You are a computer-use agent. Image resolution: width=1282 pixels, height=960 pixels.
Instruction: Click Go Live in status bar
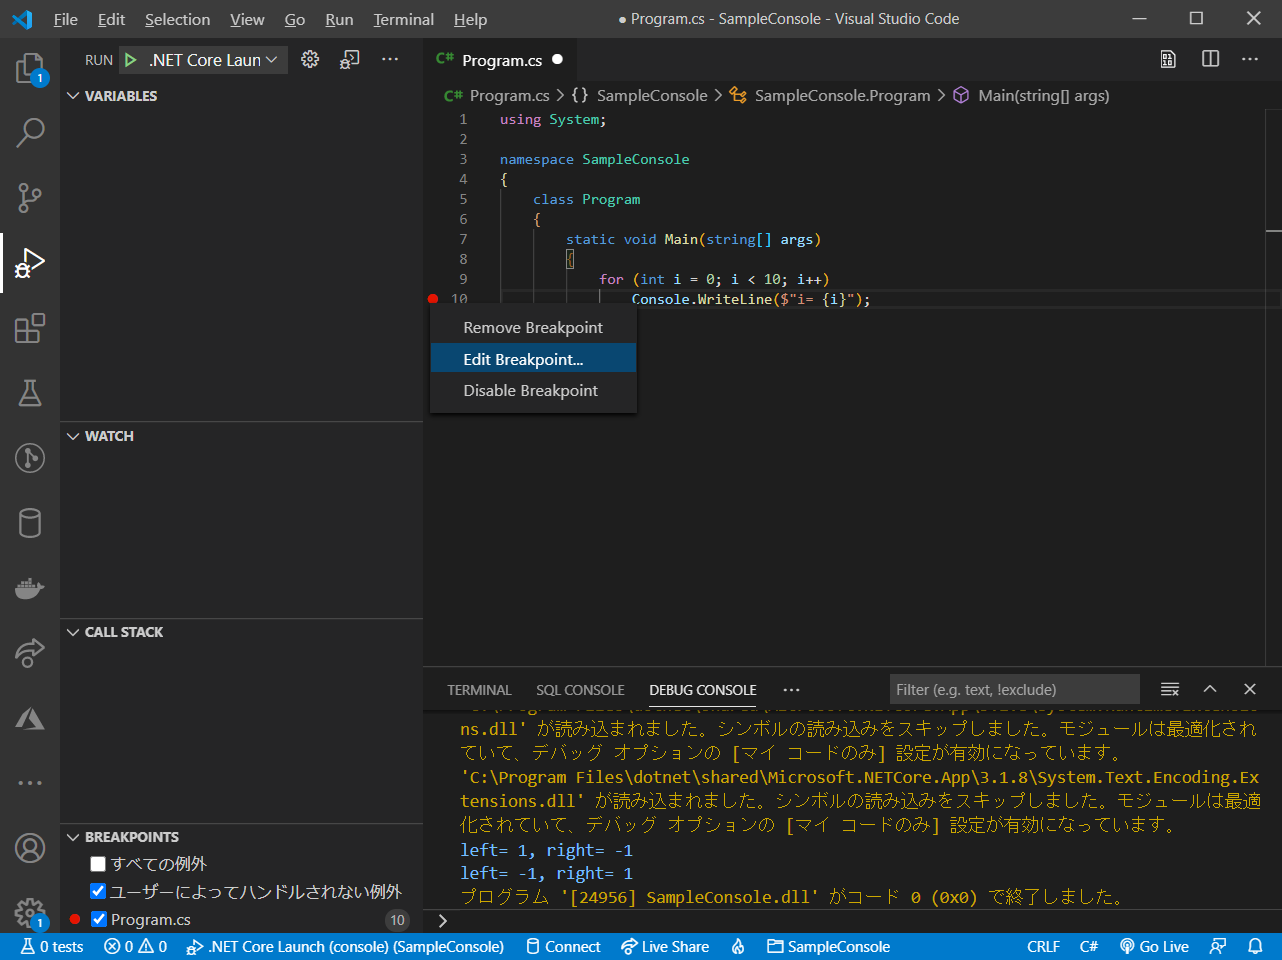click(1154, 946)
